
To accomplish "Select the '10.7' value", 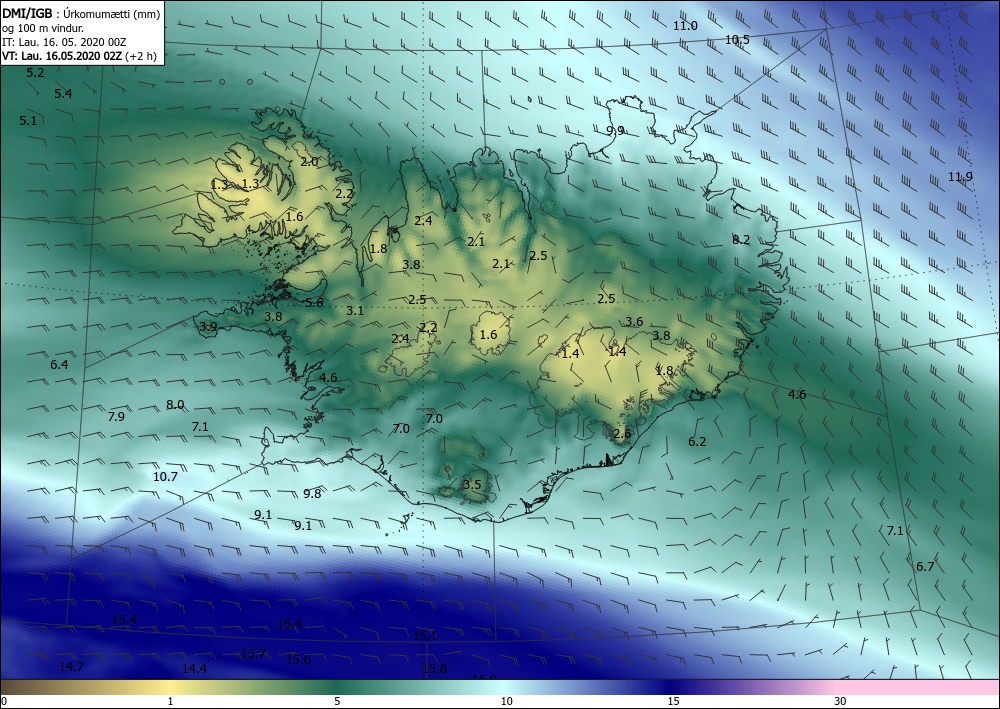I will pos(165,476).
